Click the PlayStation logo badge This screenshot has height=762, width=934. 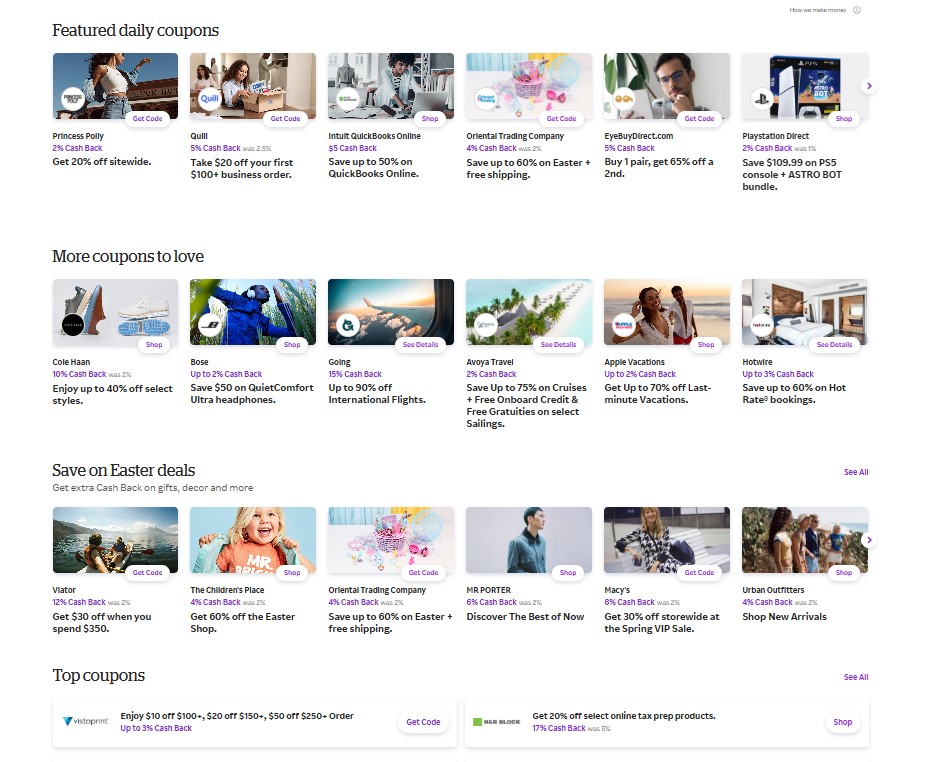761,98
